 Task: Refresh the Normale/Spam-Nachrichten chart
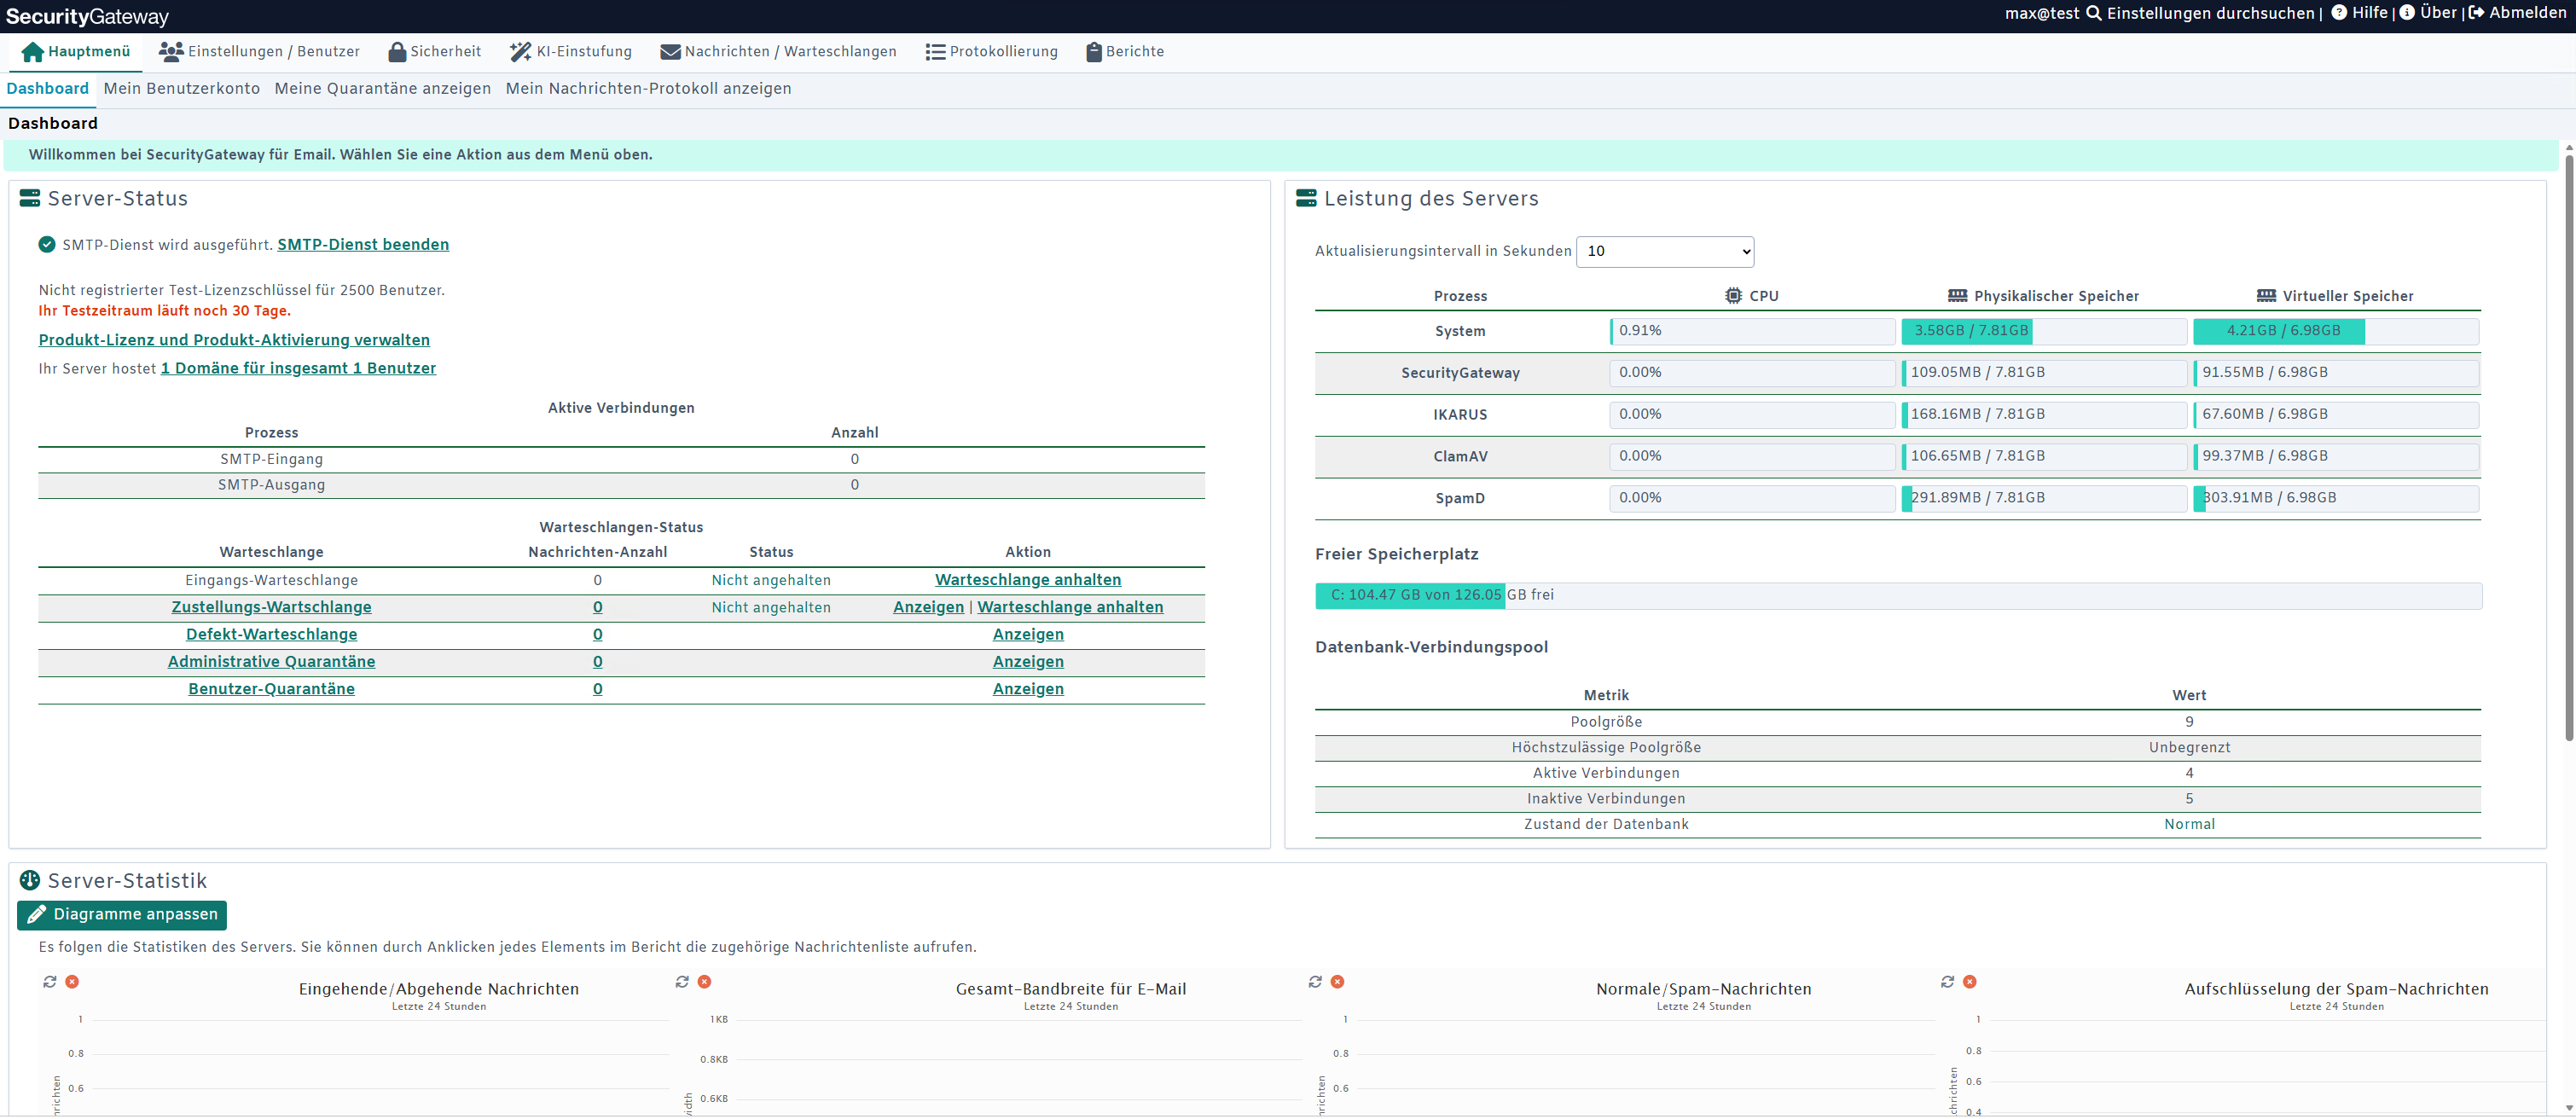click(x=1315, y=982)
